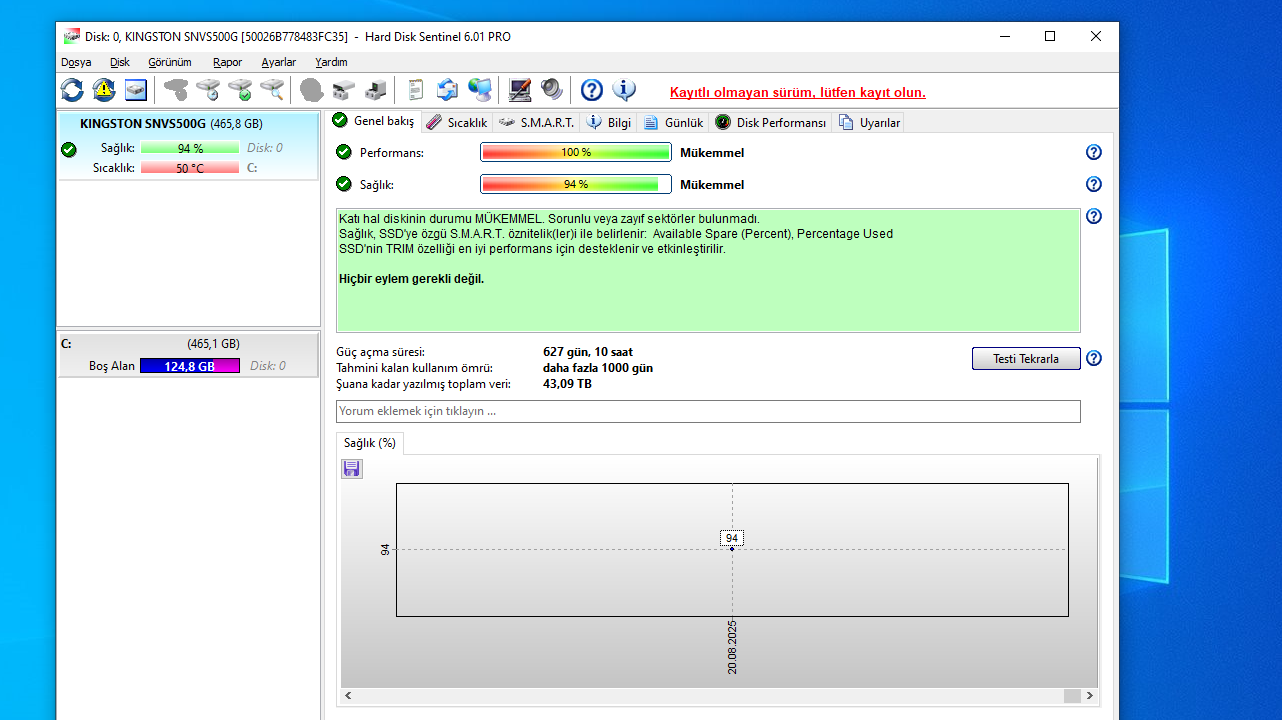Click the 94 data point label in the graph
The width and height of the screenshot is (1282, 720).
tap(732, 538)
